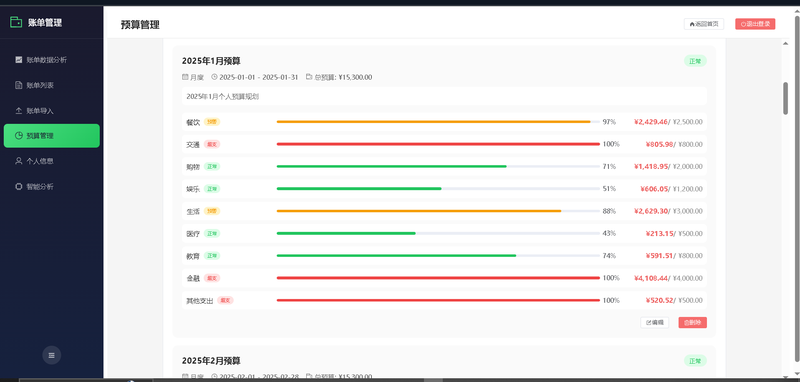Collapse sidebar with the hamburger button
800x382 pixels.
(52, 355)
